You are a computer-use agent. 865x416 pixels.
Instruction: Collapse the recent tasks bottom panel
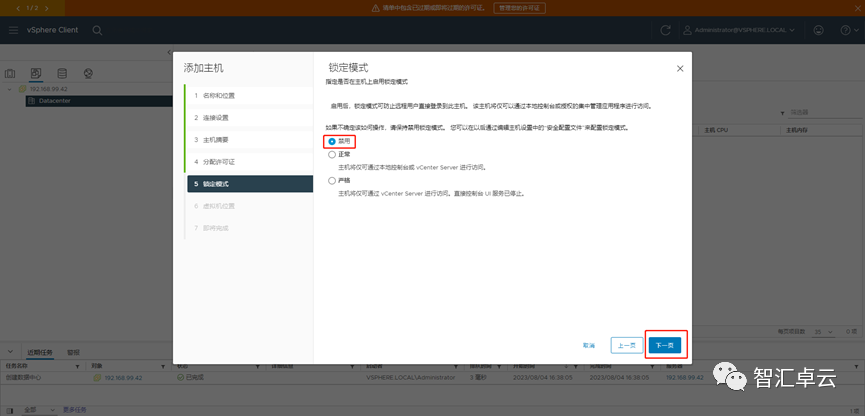click(11, 352)
